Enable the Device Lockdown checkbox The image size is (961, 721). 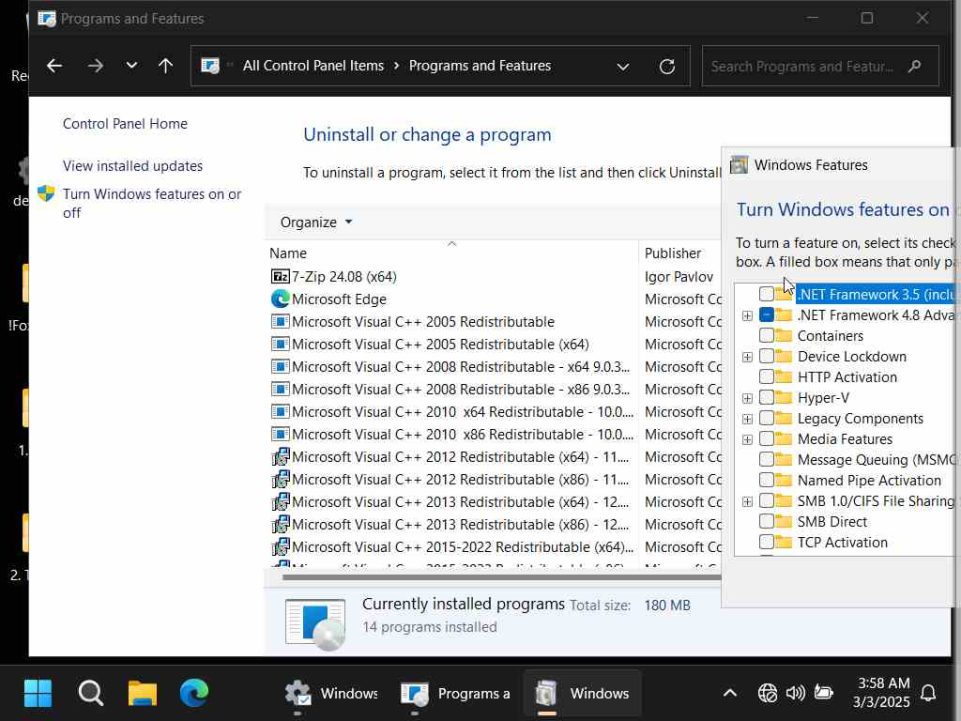tap(766, 356)
